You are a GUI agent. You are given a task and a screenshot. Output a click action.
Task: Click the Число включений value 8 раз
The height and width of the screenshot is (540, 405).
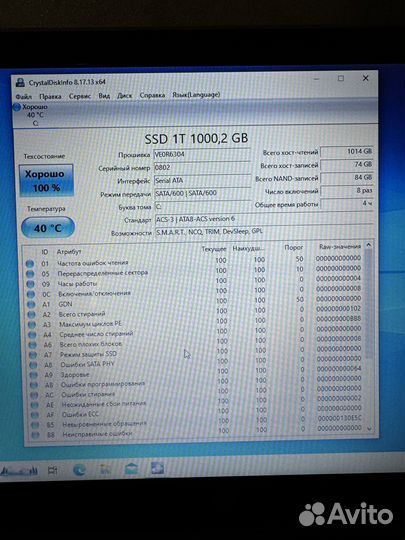347,191
